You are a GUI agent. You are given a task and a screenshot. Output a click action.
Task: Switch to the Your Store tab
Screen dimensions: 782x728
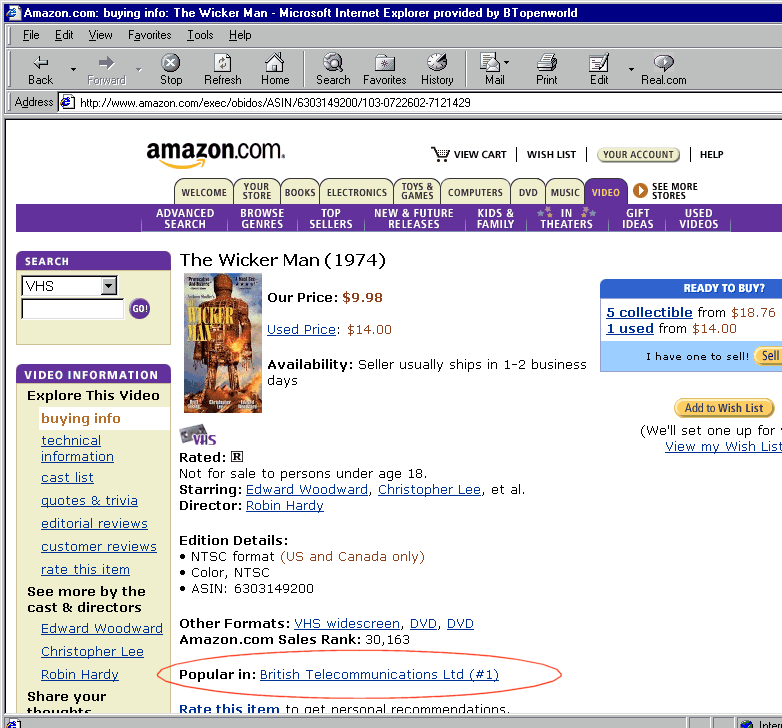click(257, 191)
